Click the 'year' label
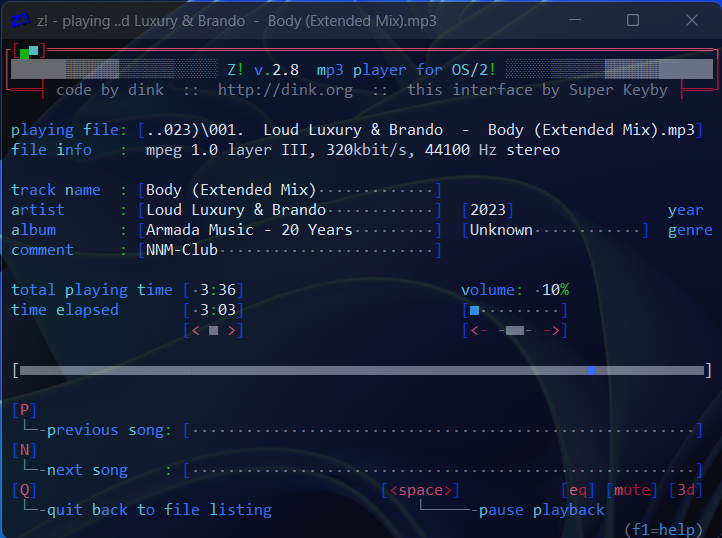The height and width of the screenshot is (538, 722). pos(686,210)
